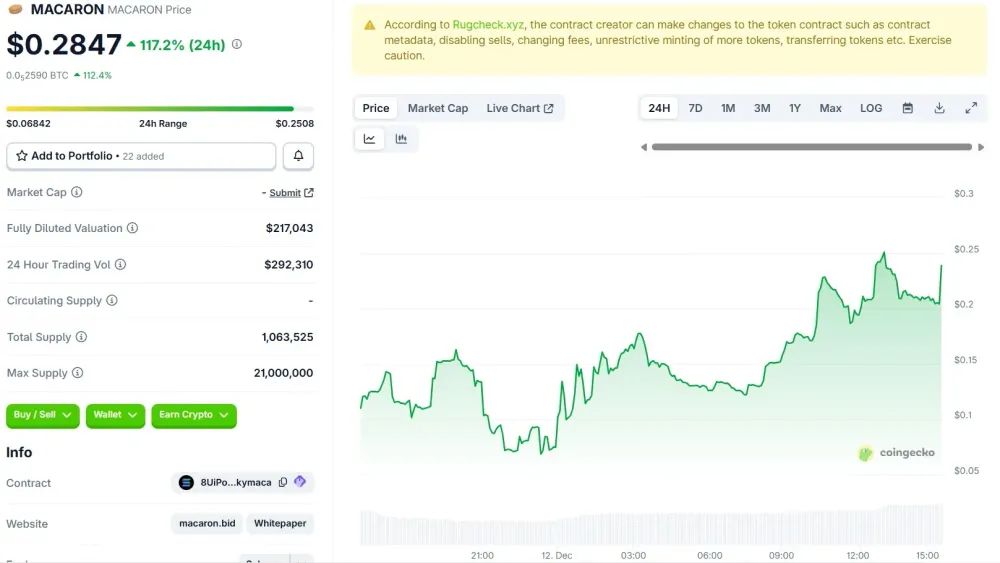Switch to the Market Cap tab
The height and width of the screenshot is (563, 1000).
[437, 108]
